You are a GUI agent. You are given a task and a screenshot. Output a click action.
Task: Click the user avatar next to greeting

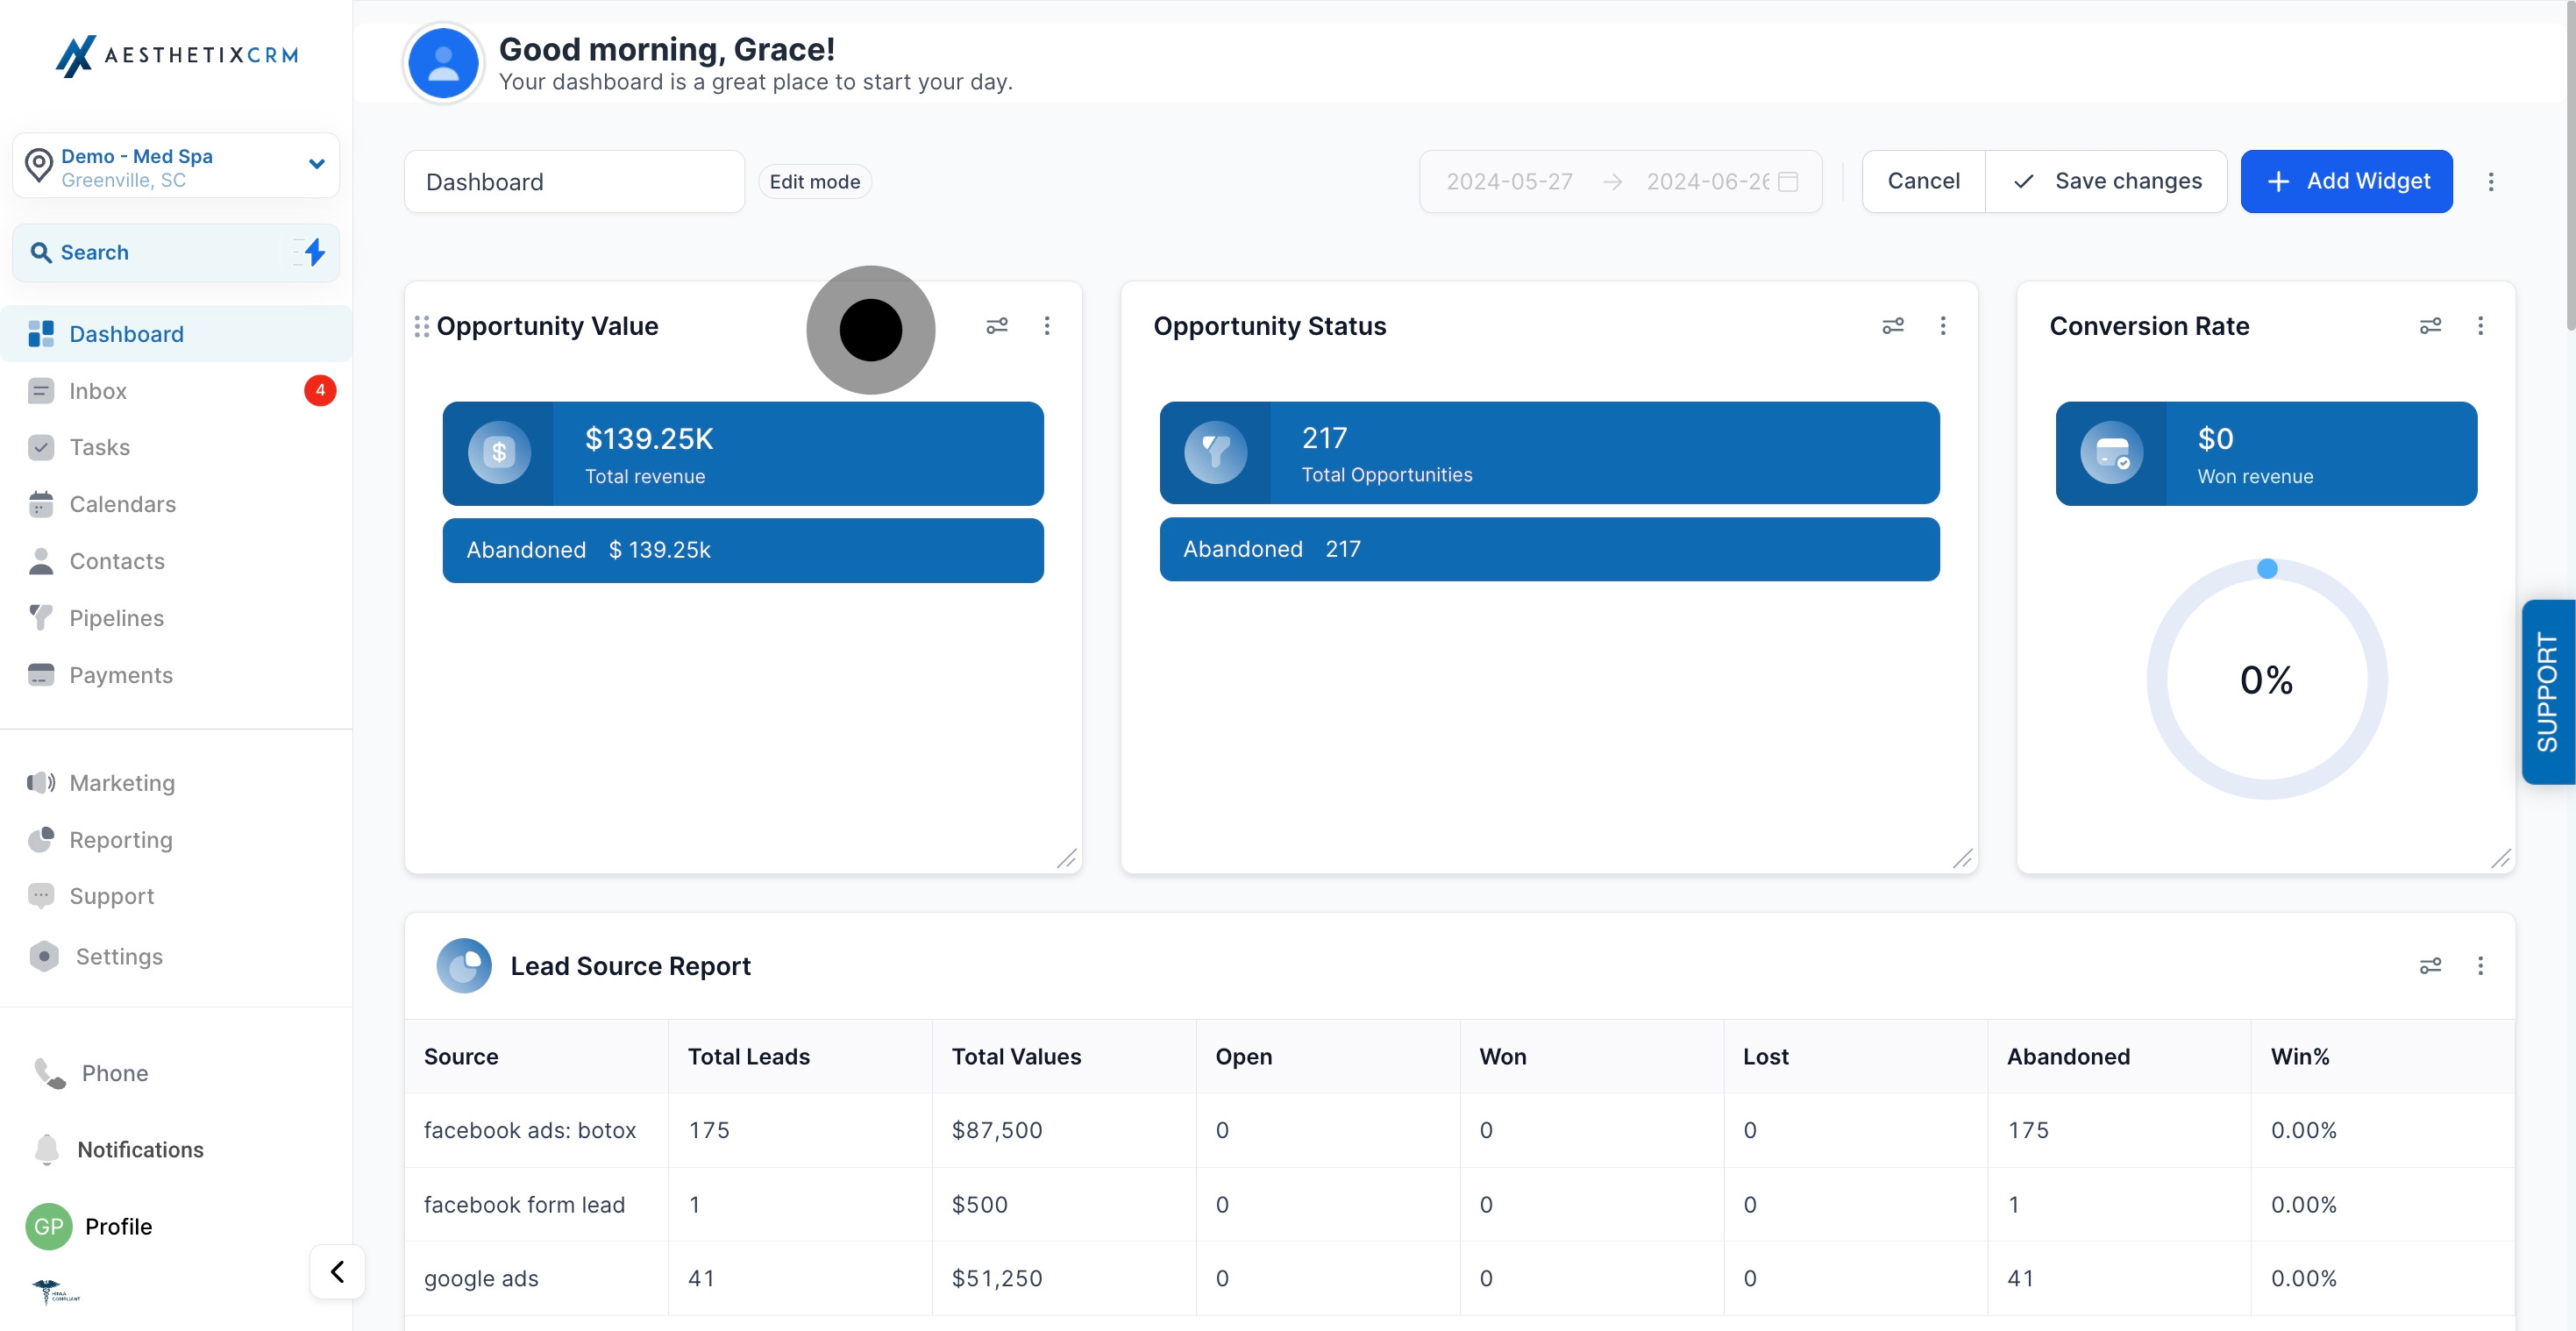tap(443, 63)
